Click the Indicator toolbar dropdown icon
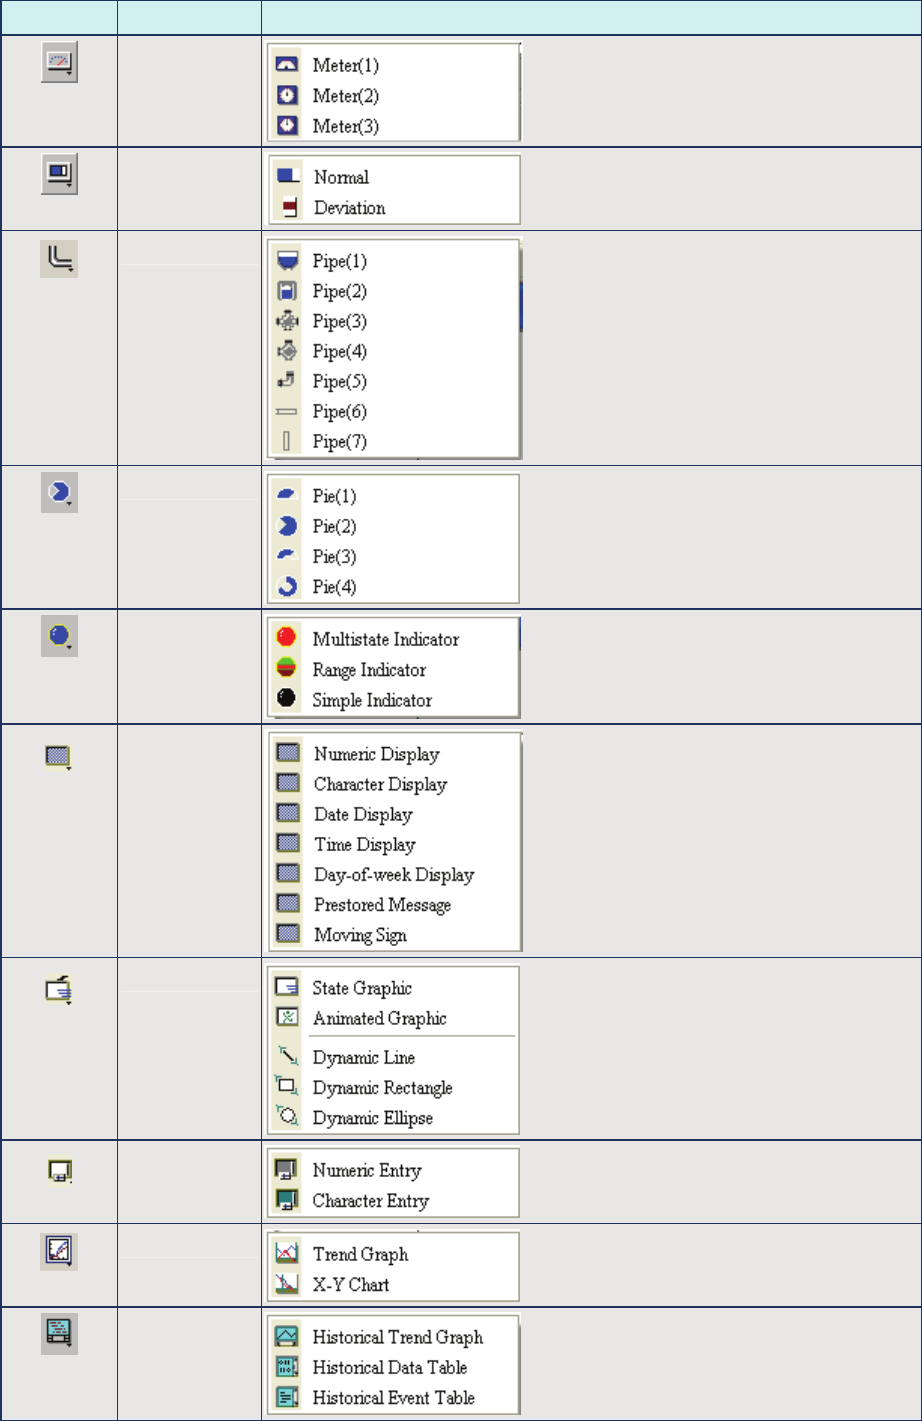The height and width of the screenshot is (1421, 922). click(59, 636)
